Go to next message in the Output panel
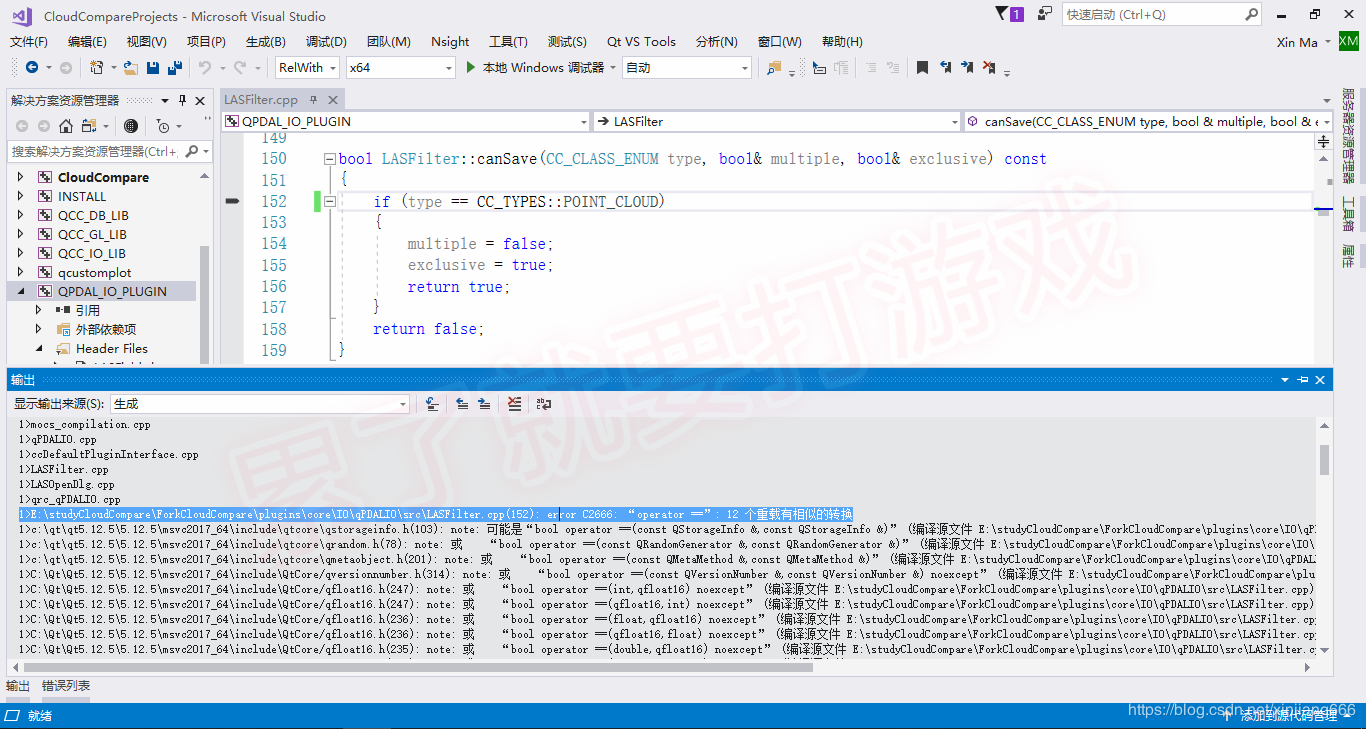The image size is (1366, 729). coord(484,403)
